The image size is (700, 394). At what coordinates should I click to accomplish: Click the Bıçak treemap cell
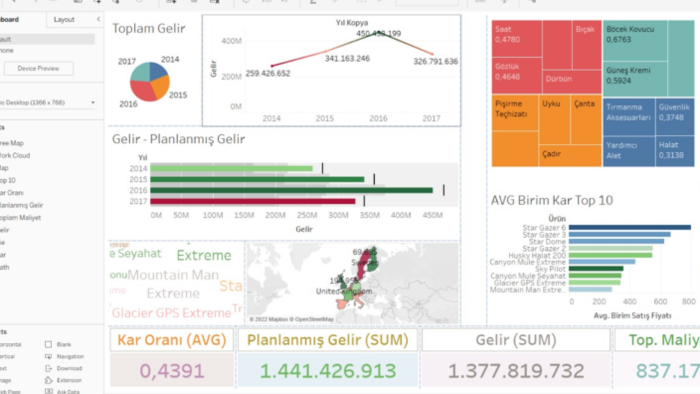pyautogui.click(x=587, y=45)
